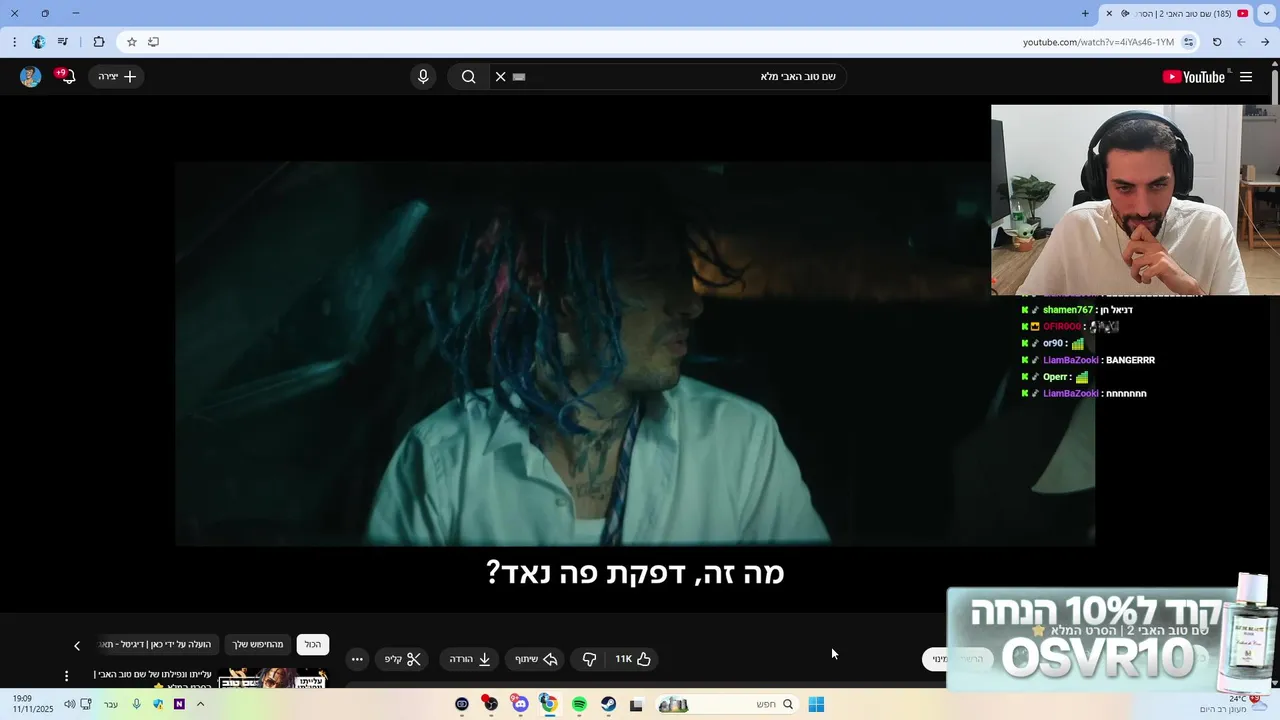Open OneNote tray icon

tap(179, 705)
